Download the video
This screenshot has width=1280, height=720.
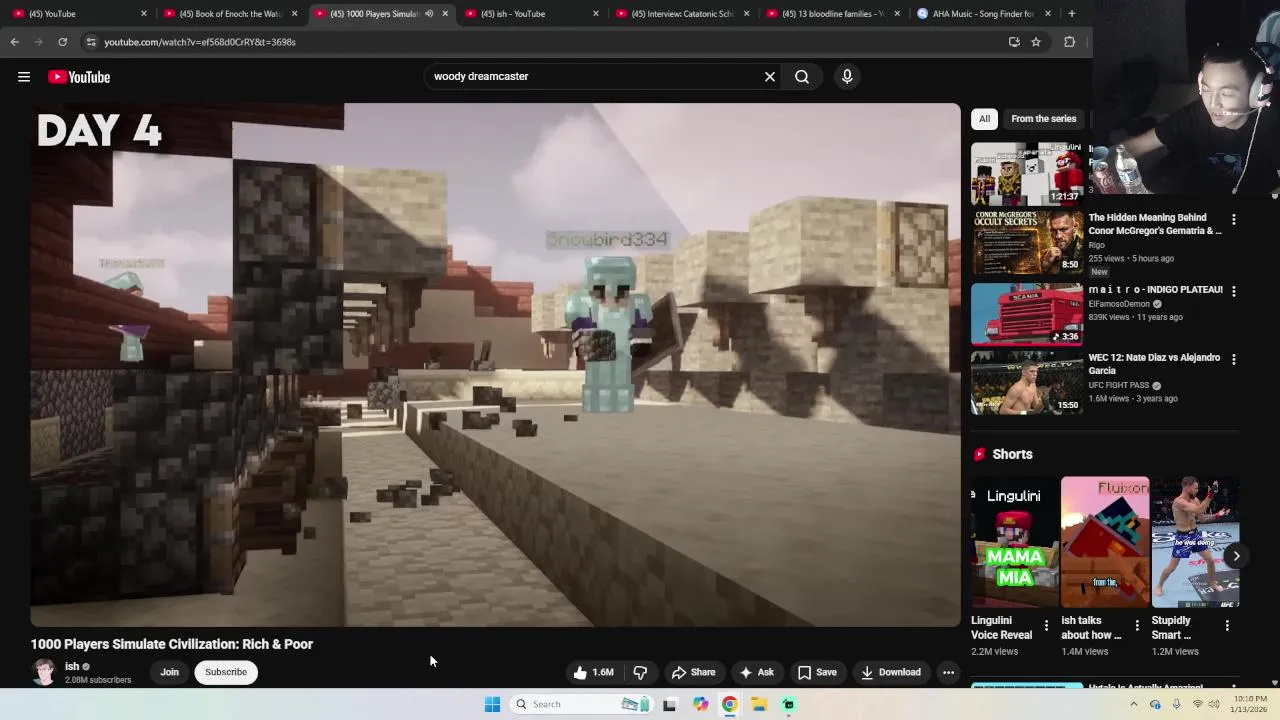(891, 672)
